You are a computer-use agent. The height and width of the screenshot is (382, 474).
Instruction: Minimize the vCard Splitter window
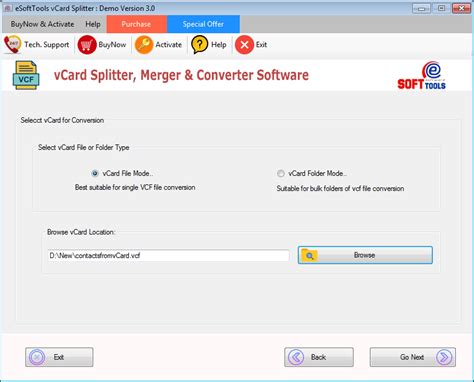pyautogui.click(x=421, y=8)
